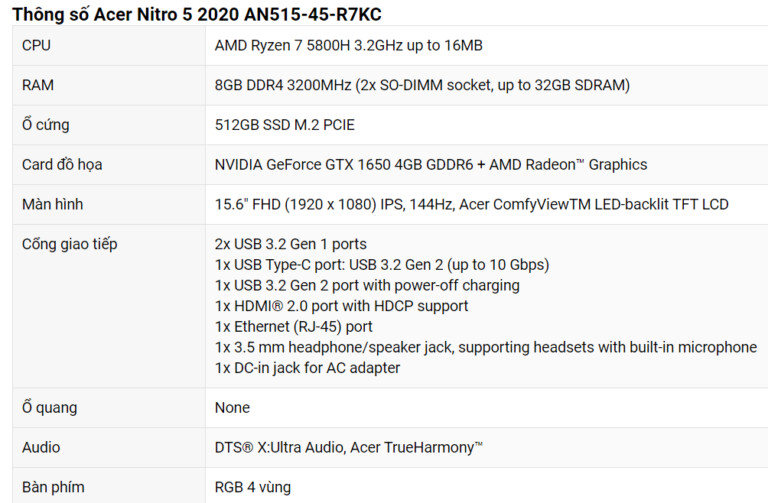The image size is (768, 503).
Task: Click RGB 4 vùng keyboard value
Action: click(253, 487)
